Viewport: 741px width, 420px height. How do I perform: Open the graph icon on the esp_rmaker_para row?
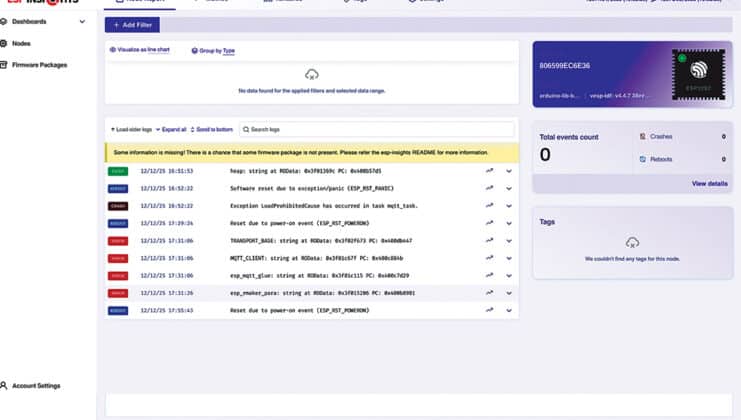pos(490,293)
